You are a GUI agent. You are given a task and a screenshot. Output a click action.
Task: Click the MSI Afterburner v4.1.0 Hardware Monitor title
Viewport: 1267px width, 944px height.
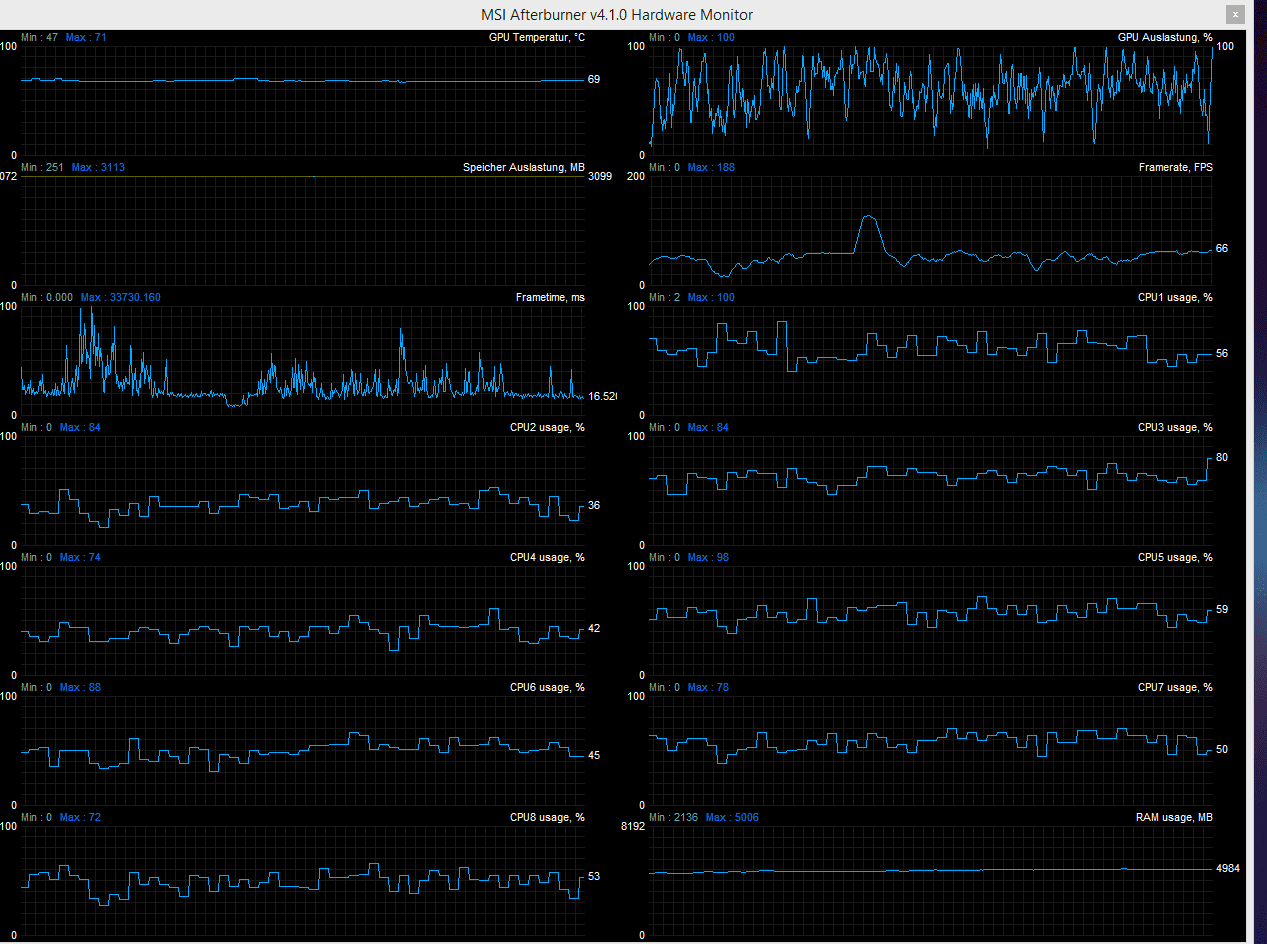pos(617,14)
